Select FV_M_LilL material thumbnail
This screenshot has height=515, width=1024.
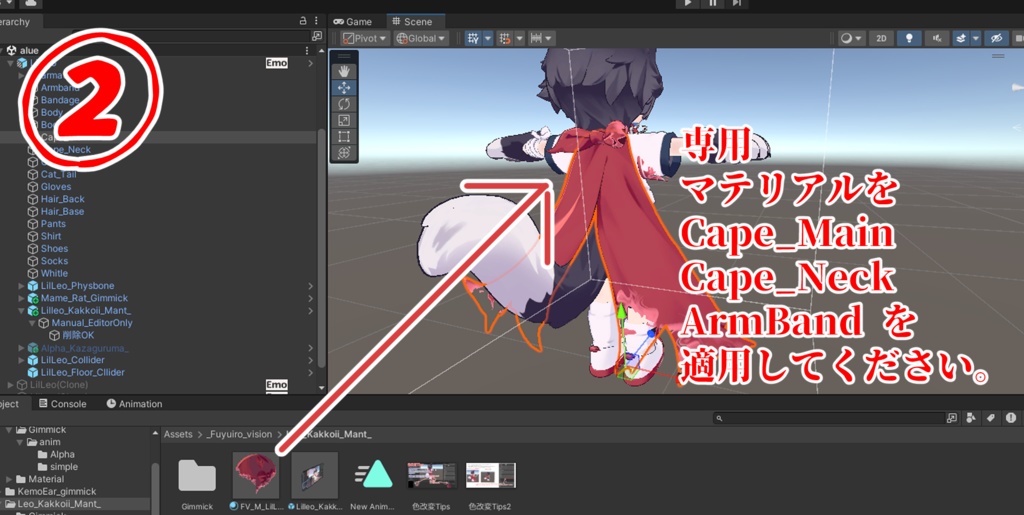click(256, 476)
